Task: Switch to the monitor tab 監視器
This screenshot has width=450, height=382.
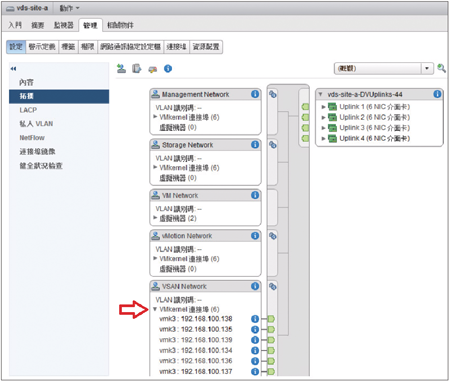Action: pyautogui.click(x=64, y=25)
